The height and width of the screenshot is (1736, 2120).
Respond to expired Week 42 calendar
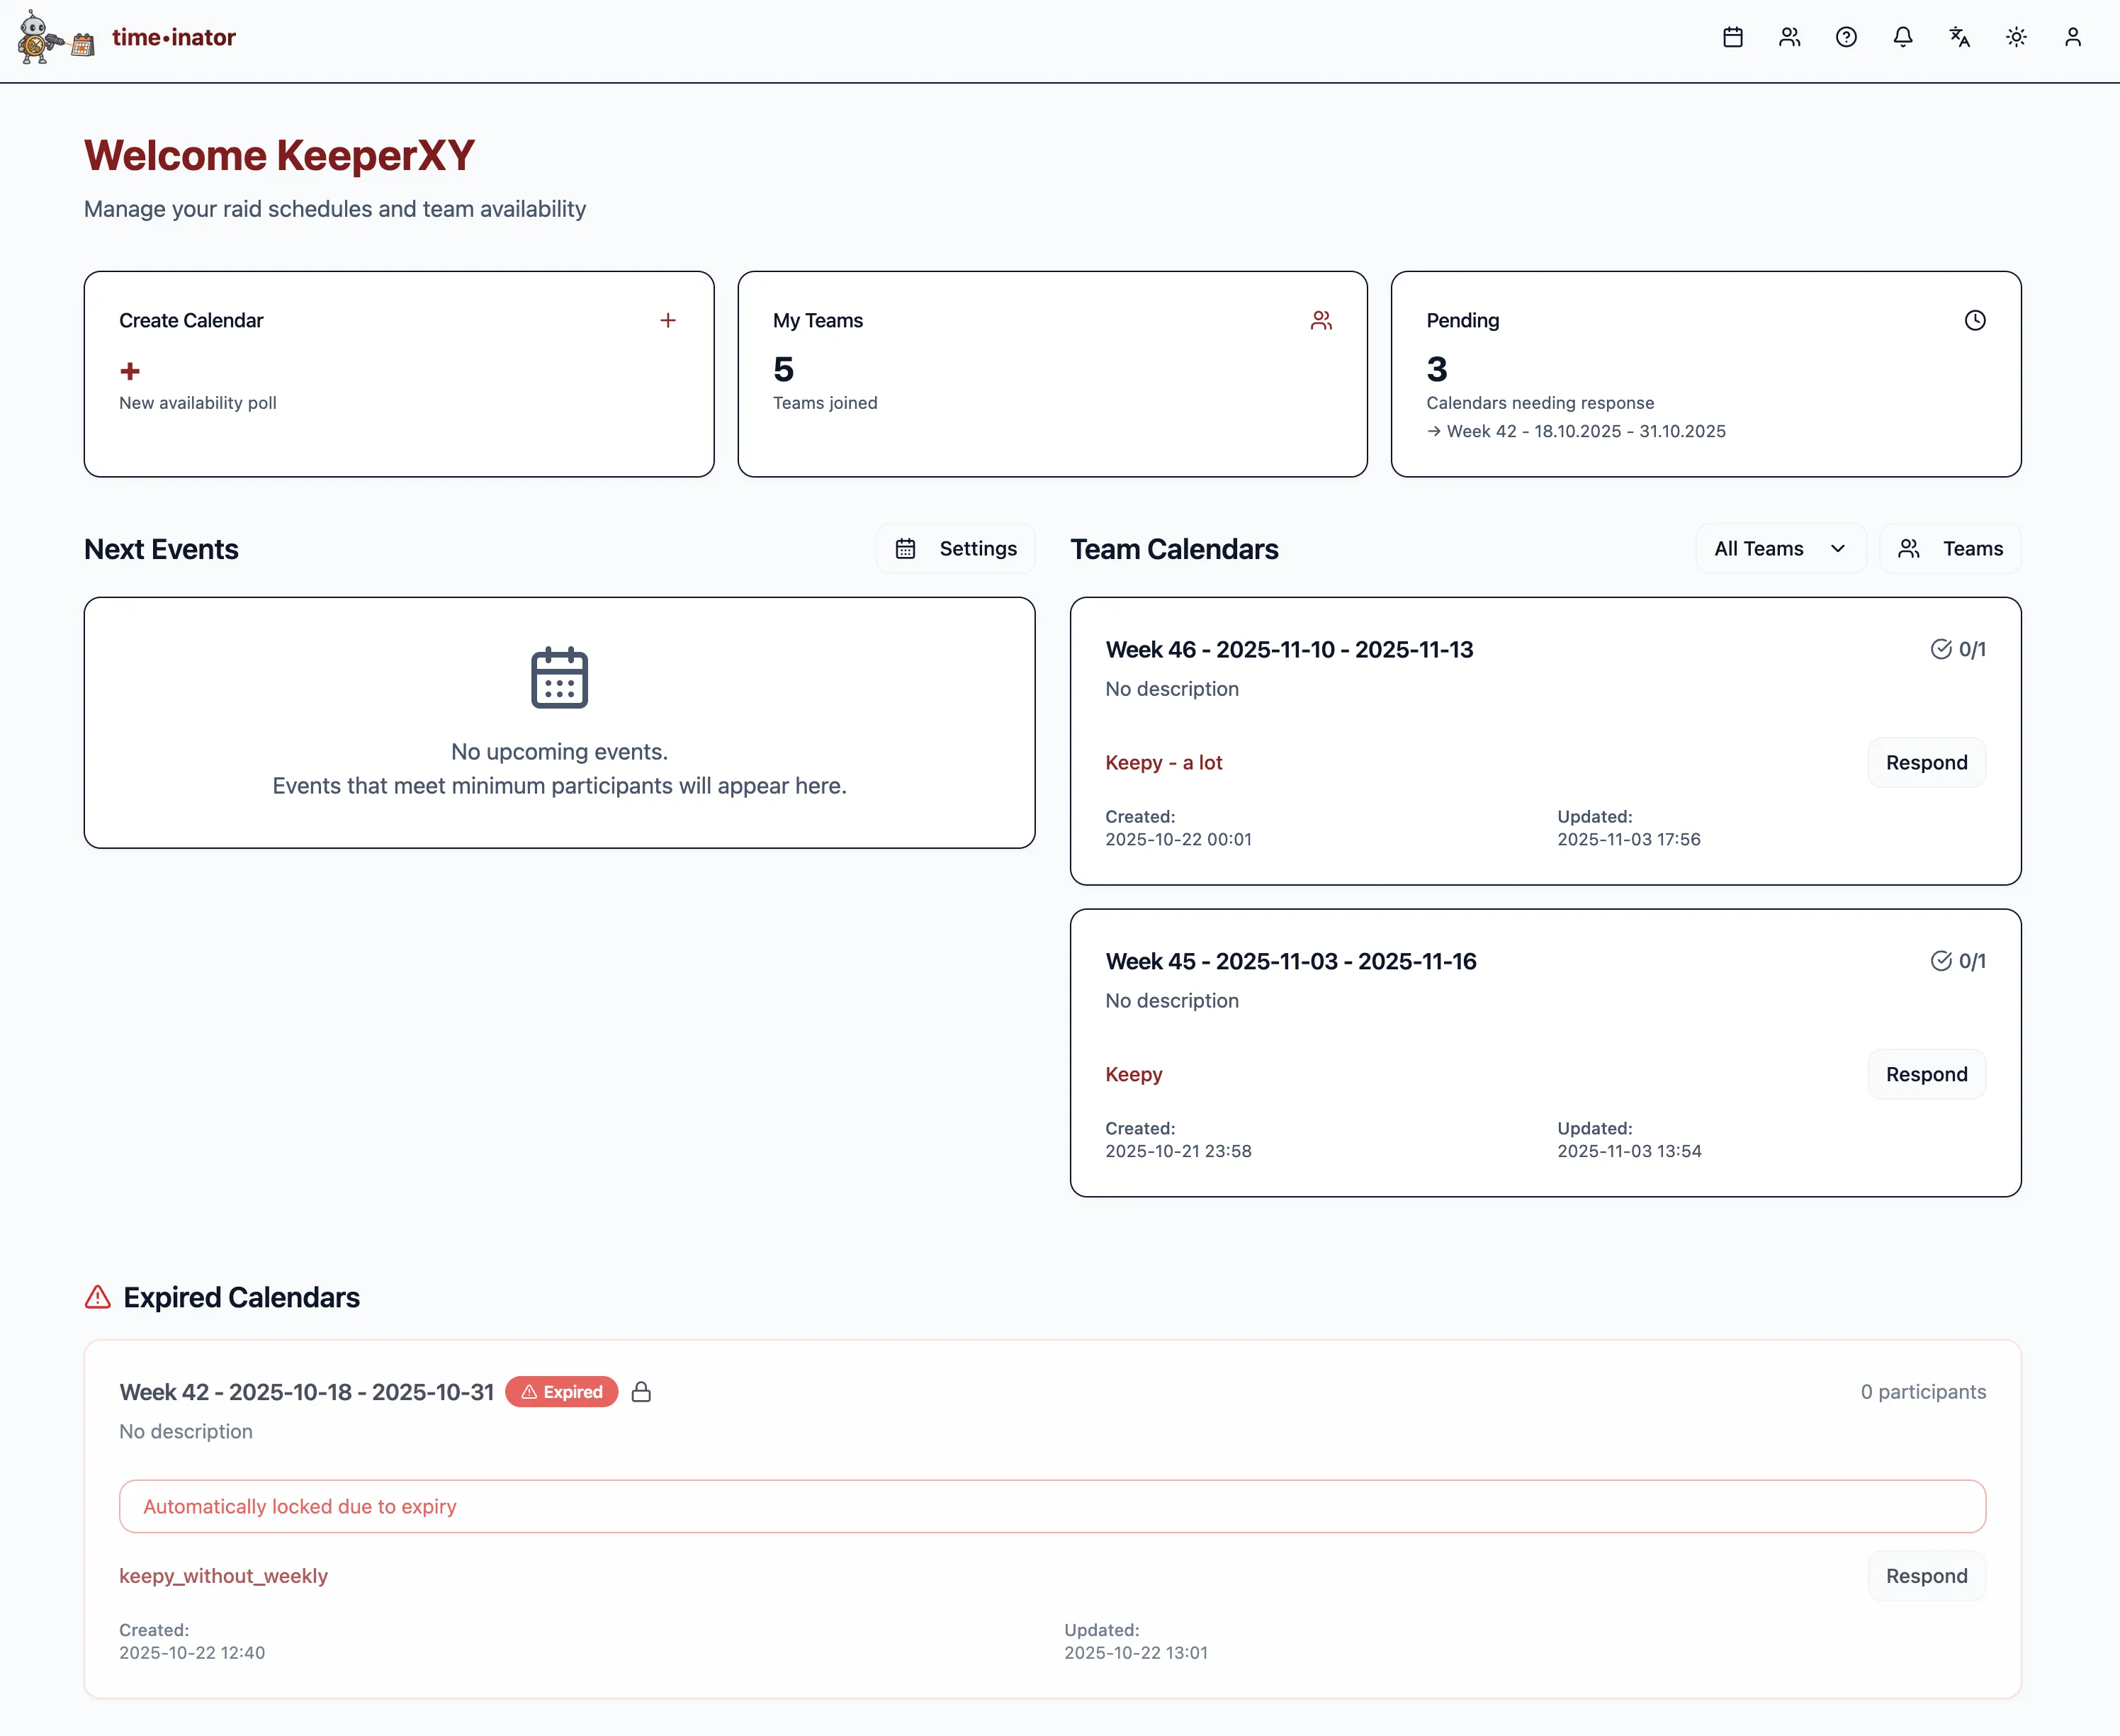click(1926, 1576)
